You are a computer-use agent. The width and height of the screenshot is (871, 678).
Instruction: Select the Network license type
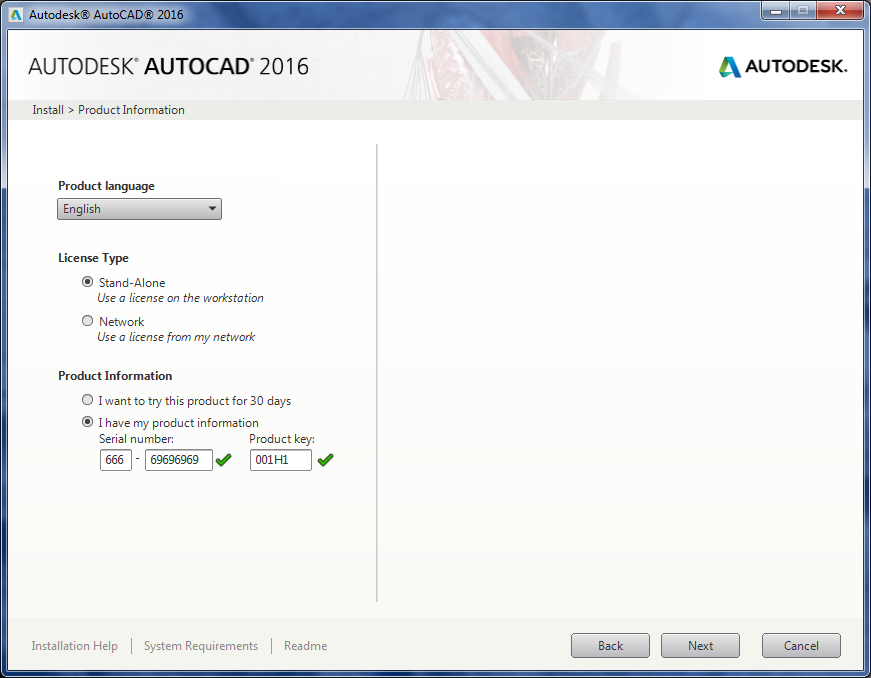click(87, 321)
